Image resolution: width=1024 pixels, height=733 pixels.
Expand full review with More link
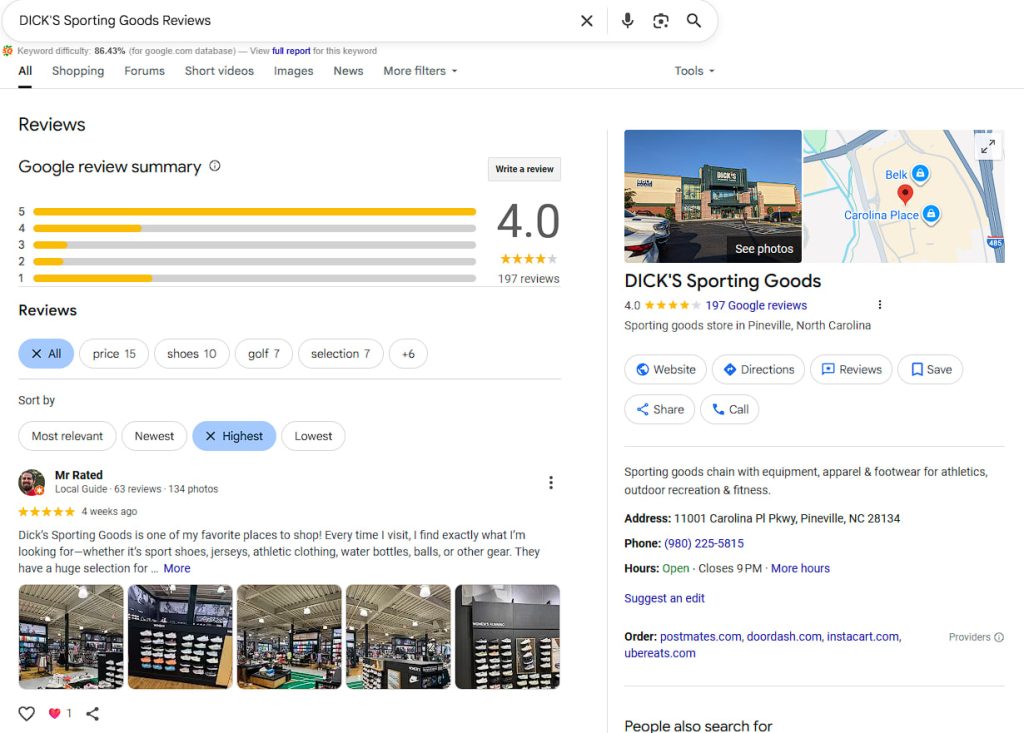point(177,568)
